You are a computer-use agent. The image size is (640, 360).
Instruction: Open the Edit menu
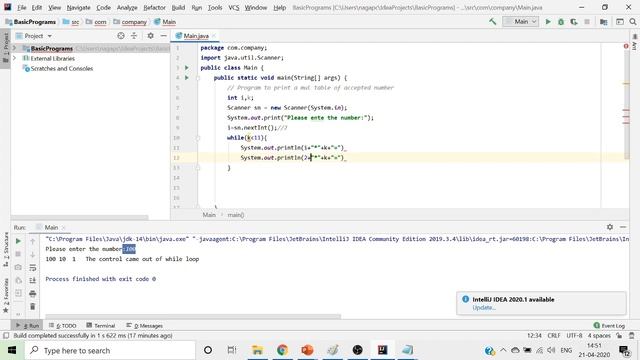(x=37, y=7)
